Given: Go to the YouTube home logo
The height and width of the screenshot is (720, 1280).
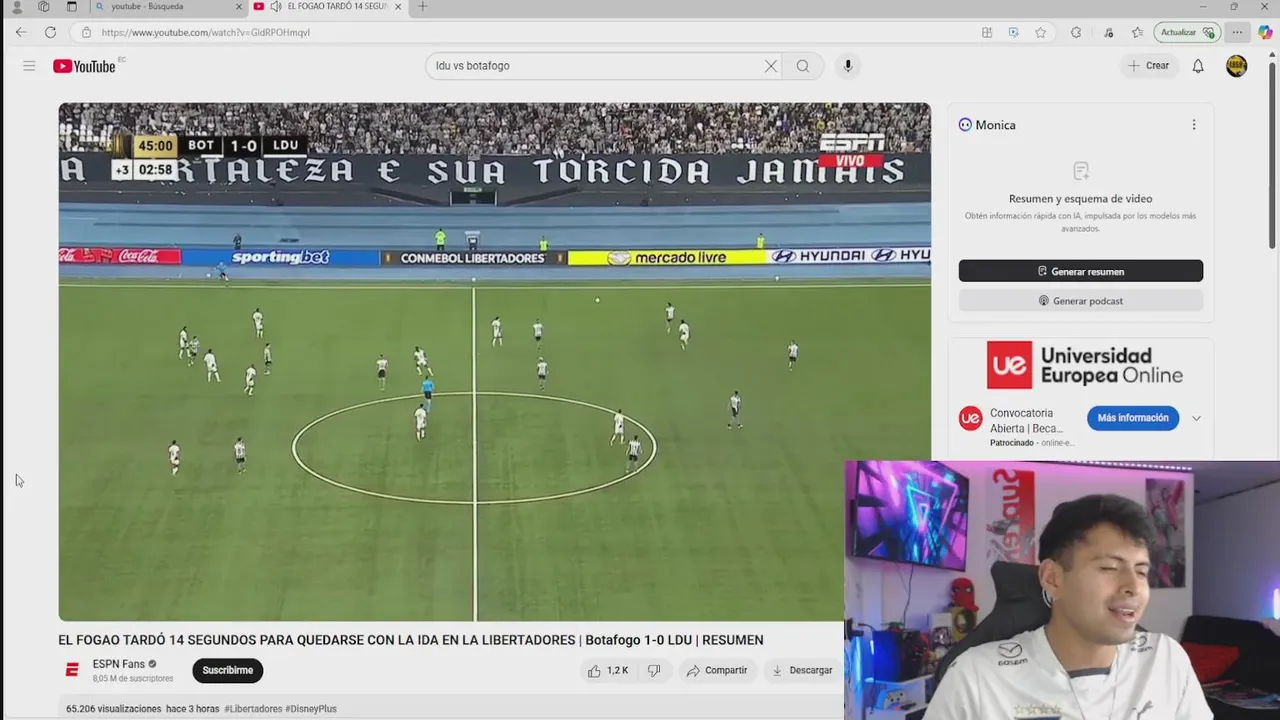Looking at the screenshot, I should point(84,66).
